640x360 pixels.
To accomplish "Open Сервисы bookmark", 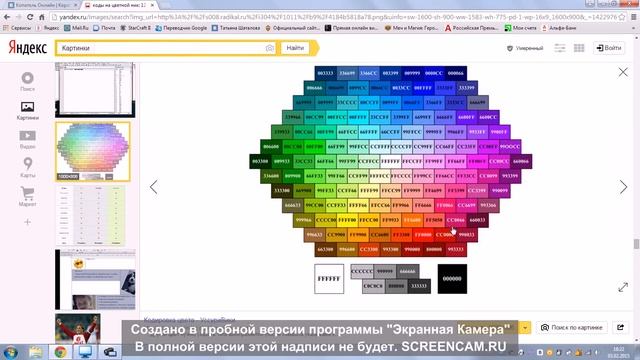I will (x=17, y=28).
